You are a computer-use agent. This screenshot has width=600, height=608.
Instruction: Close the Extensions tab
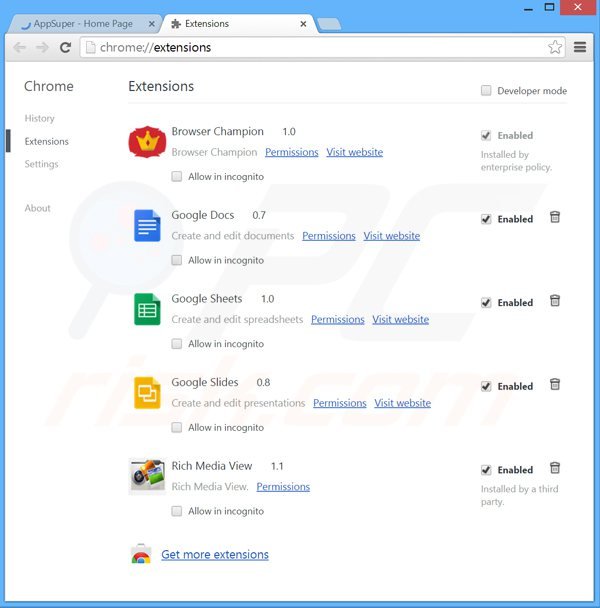click(303, 24)
